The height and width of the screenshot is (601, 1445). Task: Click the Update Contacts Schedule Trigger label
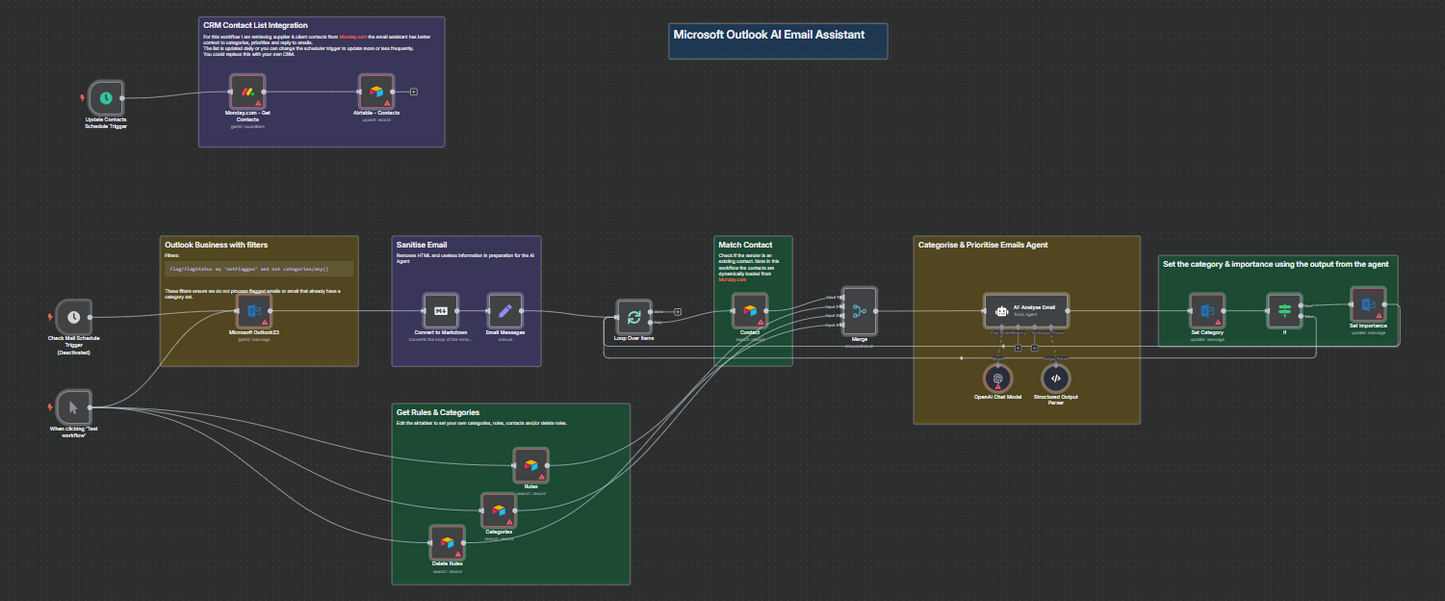(x=106, y=123)
